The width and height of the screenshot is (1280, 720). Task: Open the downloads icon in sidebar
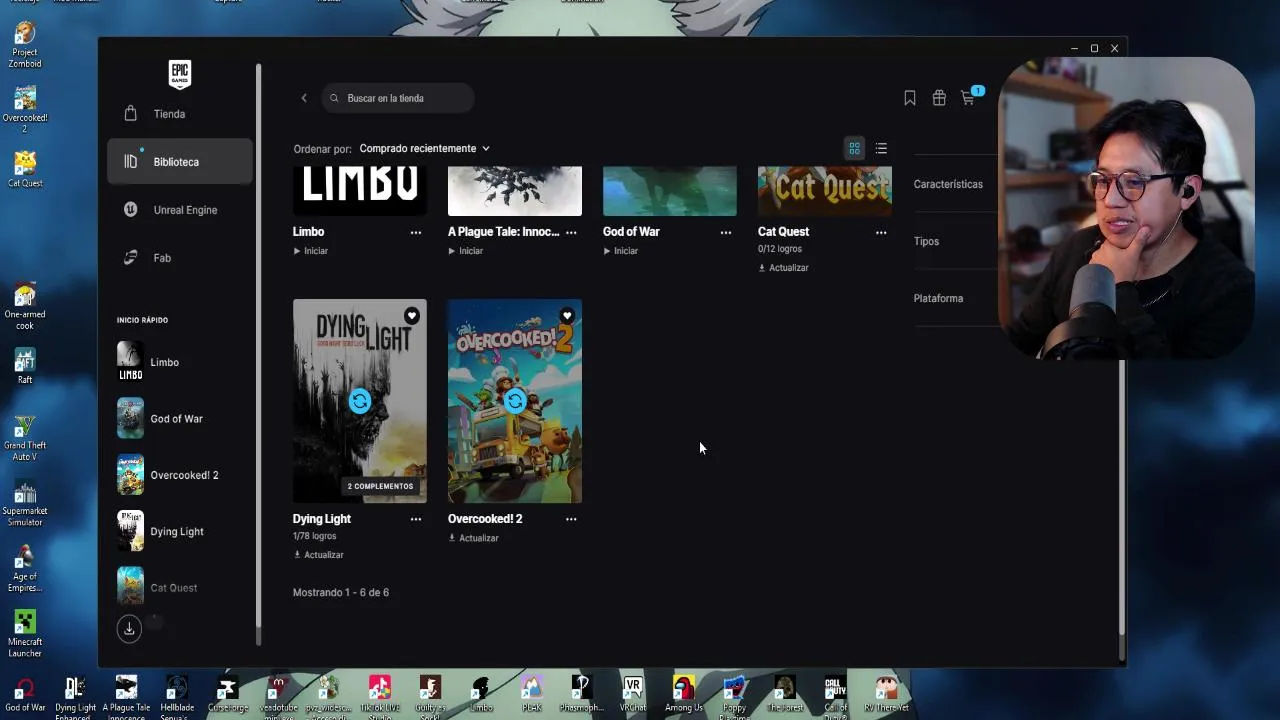coord(129,629)
